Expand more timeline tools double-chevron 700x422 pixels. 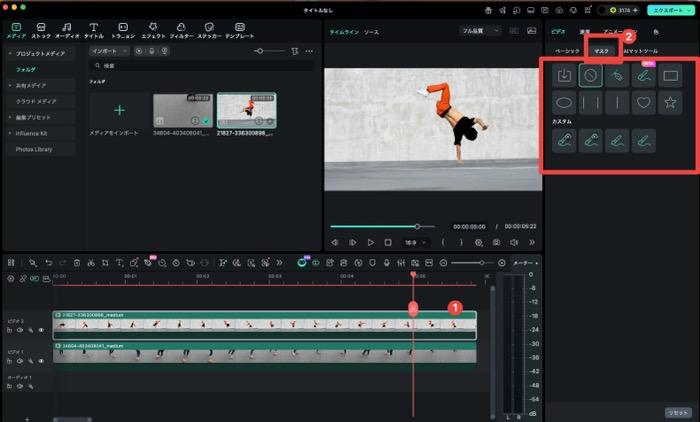279,263
